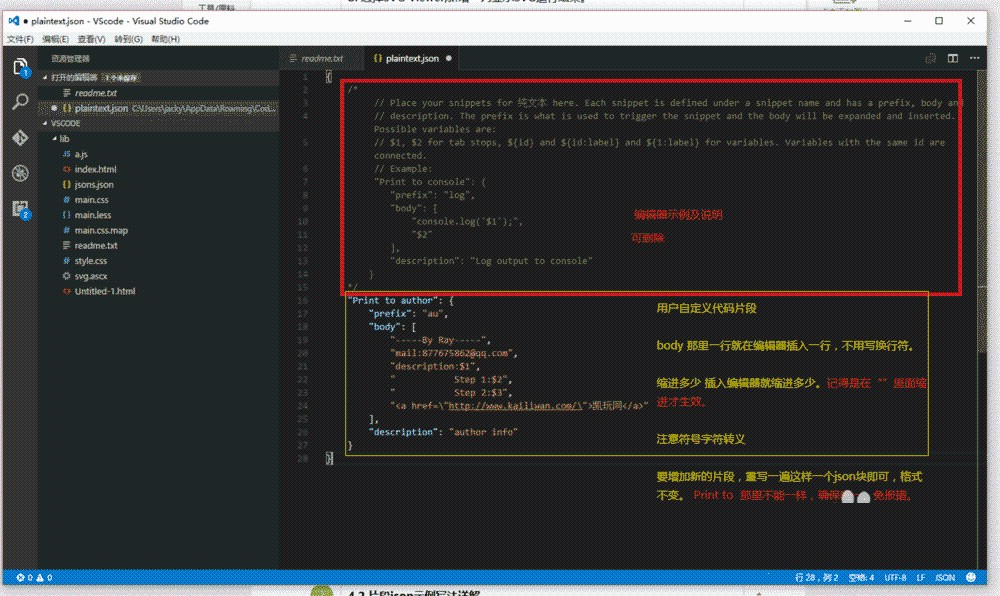Collapse the lib folder in explorer
This screenshot has width=1000, height=596.
64,139
